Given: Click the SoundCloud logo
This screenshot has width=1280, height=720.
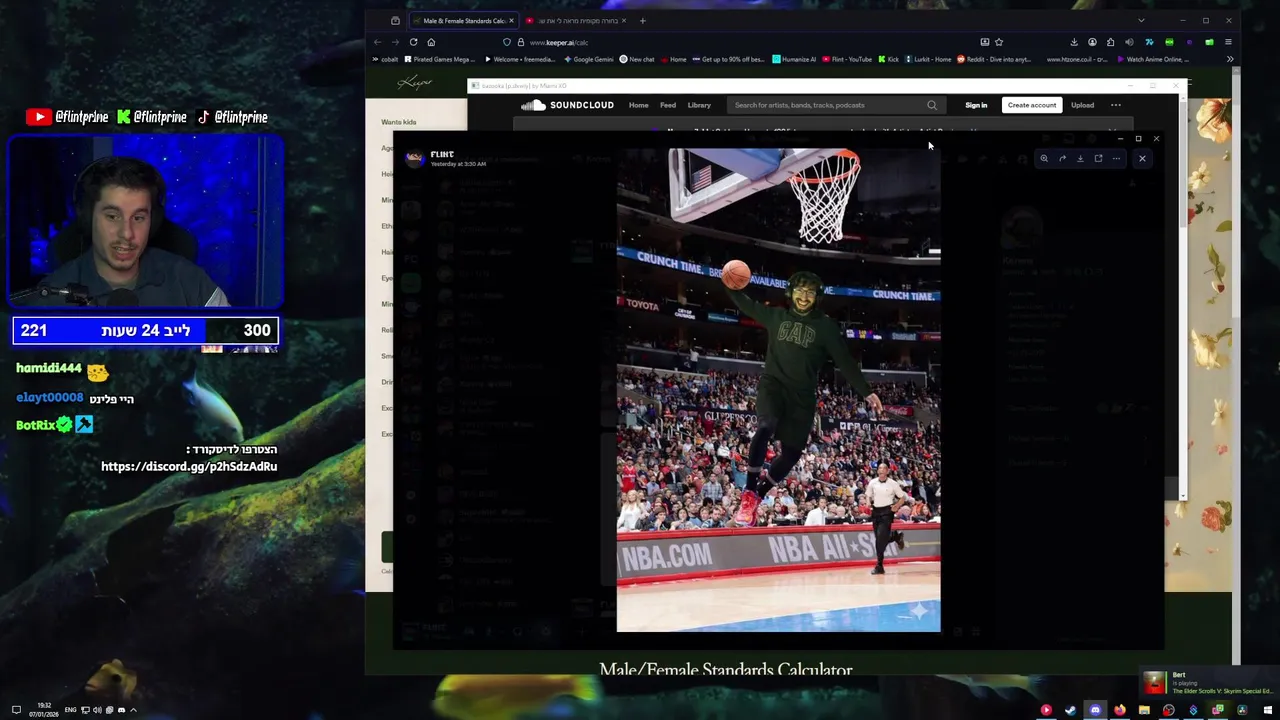Looking at the screenshot, I should (x=567, y=105).
